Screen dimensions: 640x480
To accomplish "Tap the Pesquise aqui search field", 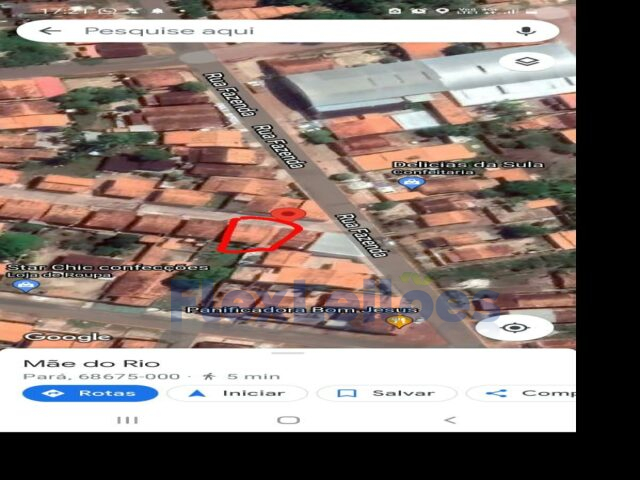I will tap(288, 31).
